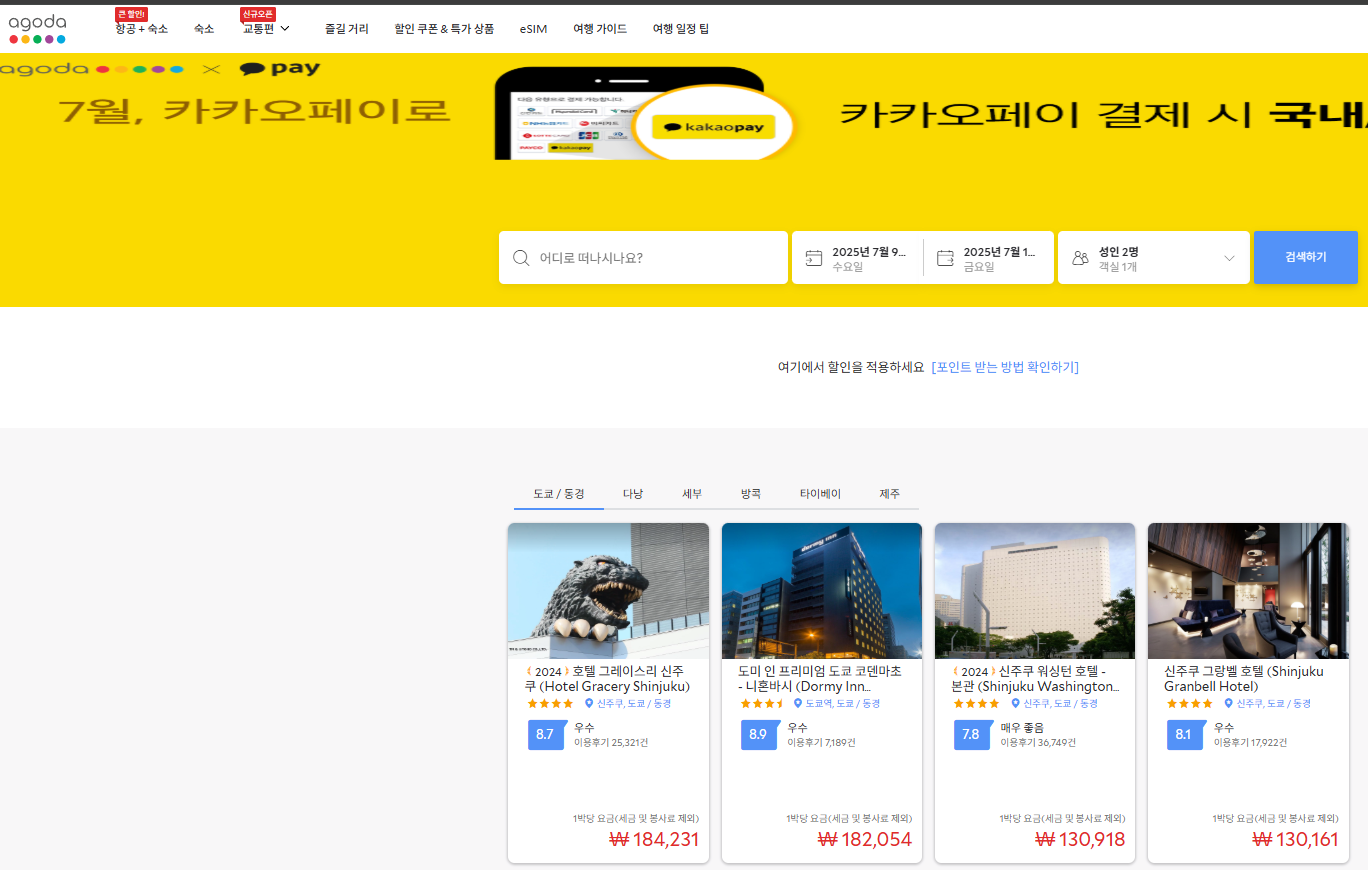This screenshot has height=870, width=1368.
Task: Select the 제주 destination tab
Action: coord(889,494)
